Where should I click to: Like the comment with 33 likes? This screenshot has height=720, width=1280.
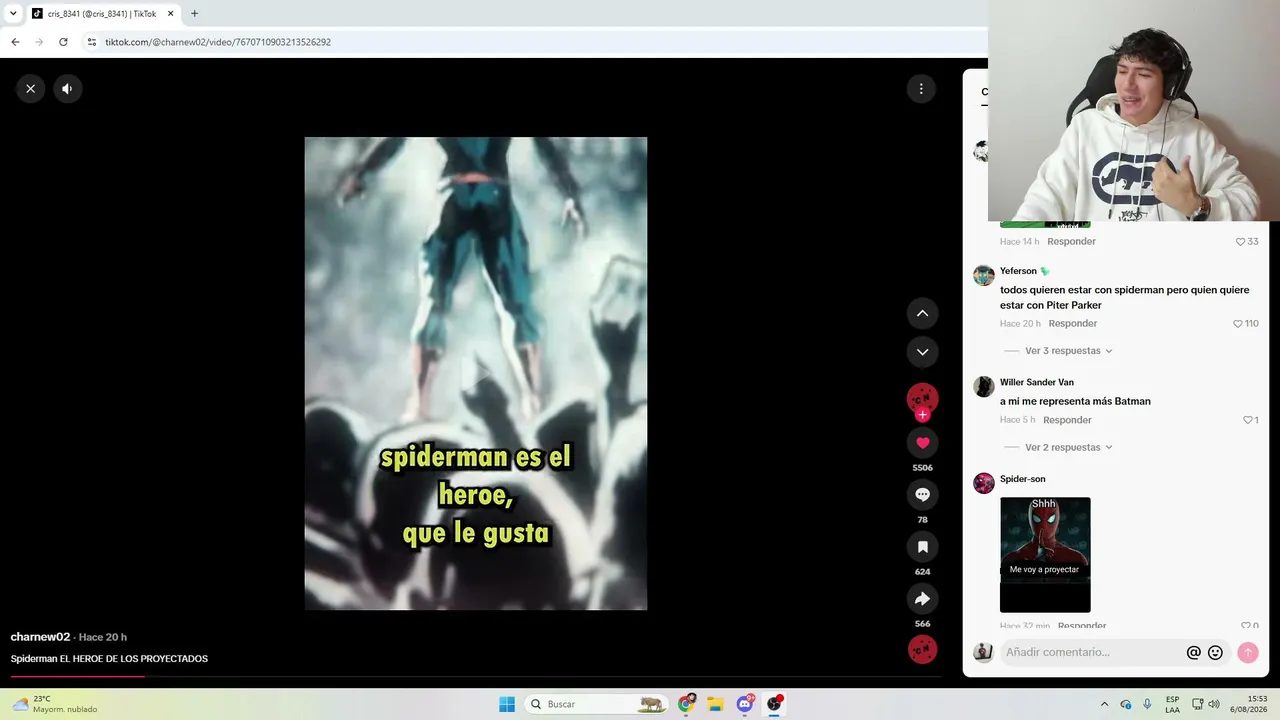[1240, 242]
